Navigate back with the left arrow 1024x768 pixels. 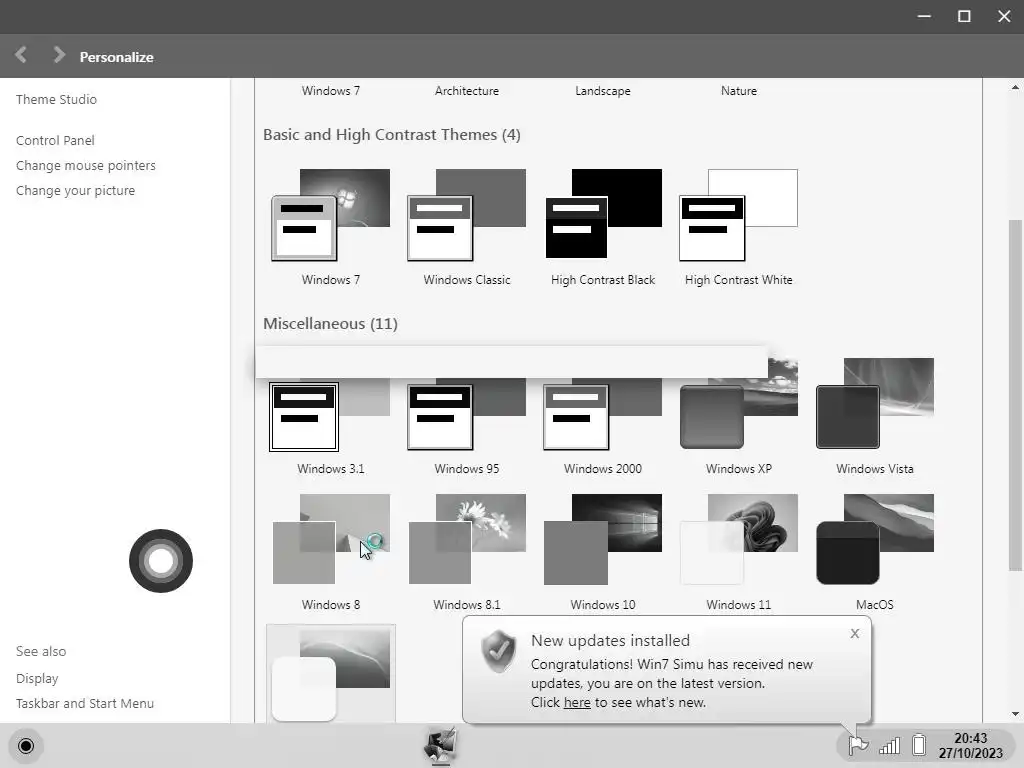(x=21, y=55)
